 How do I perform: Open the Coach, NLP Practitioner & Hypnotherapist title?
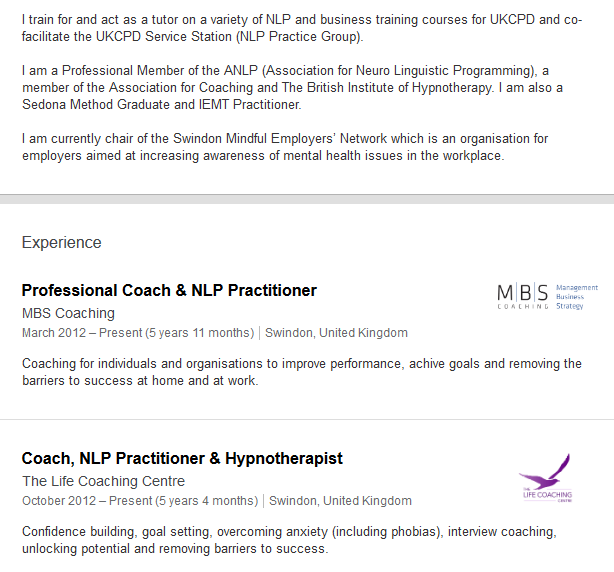click(x=182, y=458)
